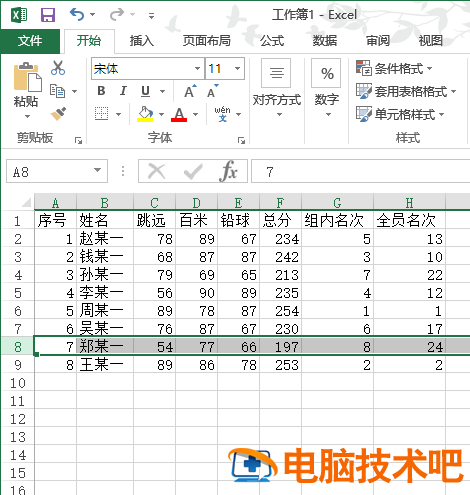Toggle underline formatting
The width and height of the screenshot is (470, 495).
pyautogui.click(x=145, y=91)
